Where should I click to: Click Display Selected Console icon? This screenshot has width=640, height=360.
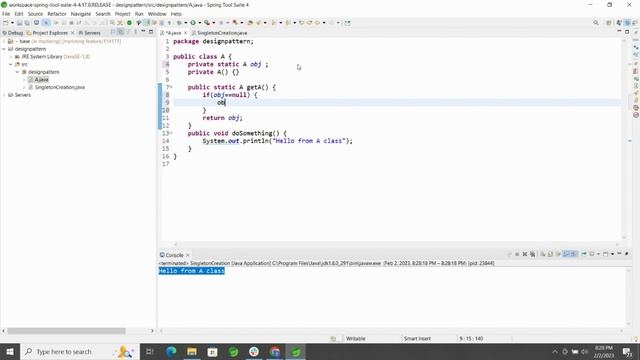592,254
